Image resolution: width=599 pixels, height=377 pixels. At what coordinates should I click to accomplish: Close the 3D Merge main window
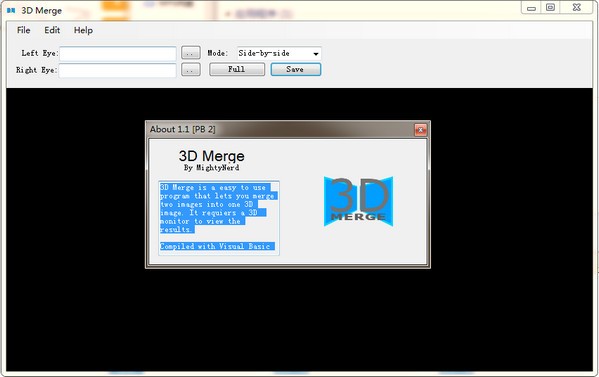point(577,8)
